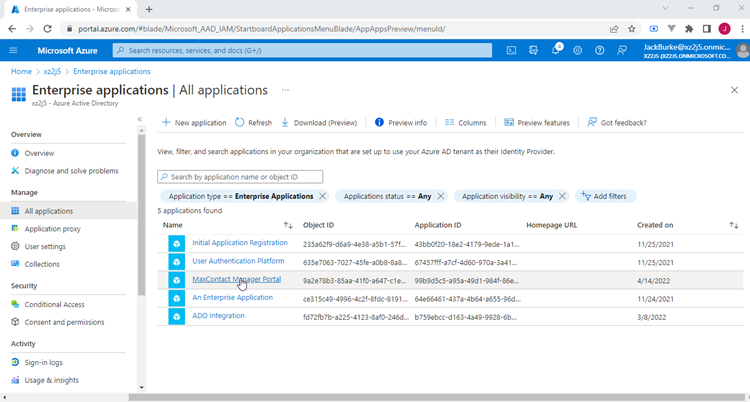Focus the Azure global search bar
750x402 pixels.
(302, 50)
